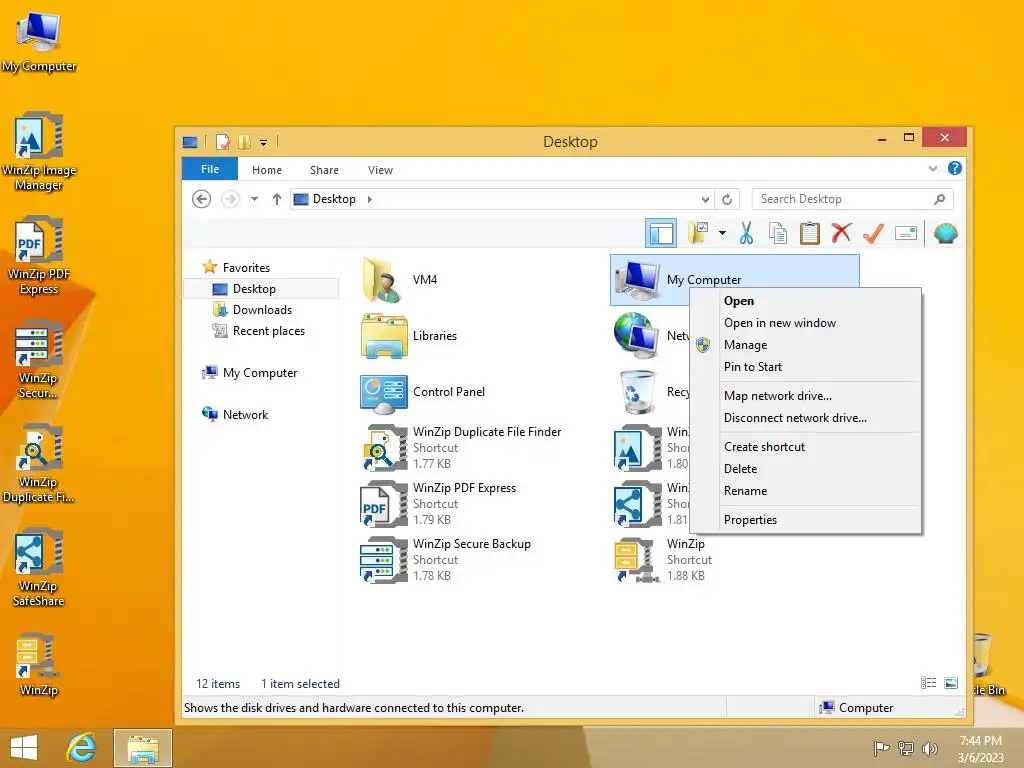Select the VM4 user folder
1024x768 pixels.
[x=400, y=280]
